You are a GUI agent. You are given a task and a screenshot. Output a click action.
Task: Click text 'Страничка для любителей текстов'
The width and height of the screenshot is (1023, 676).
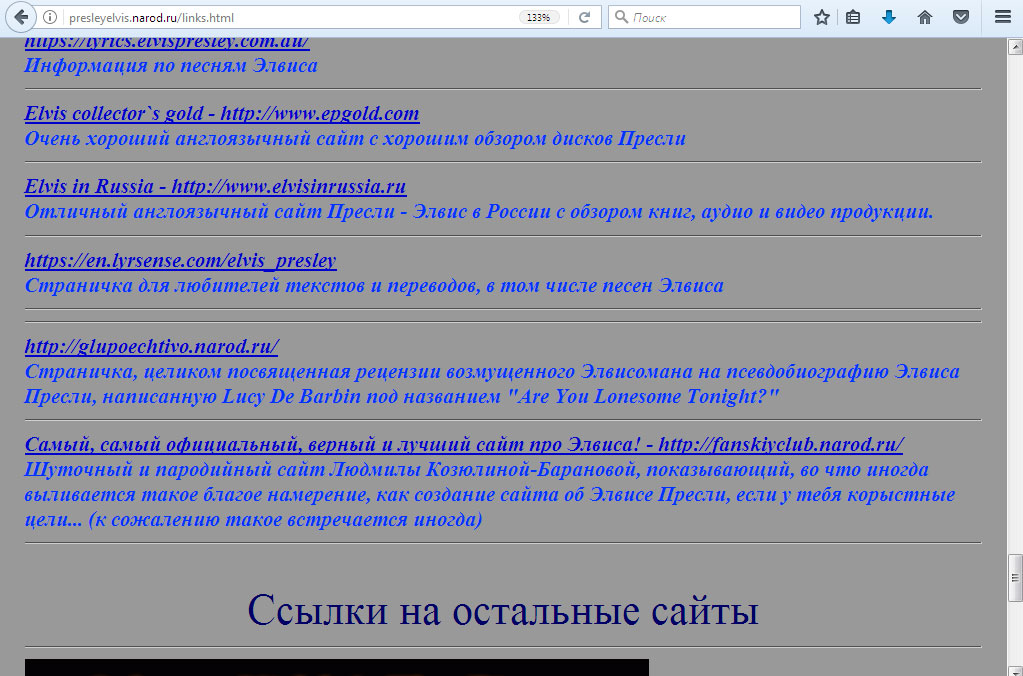[x=374, y=285]
